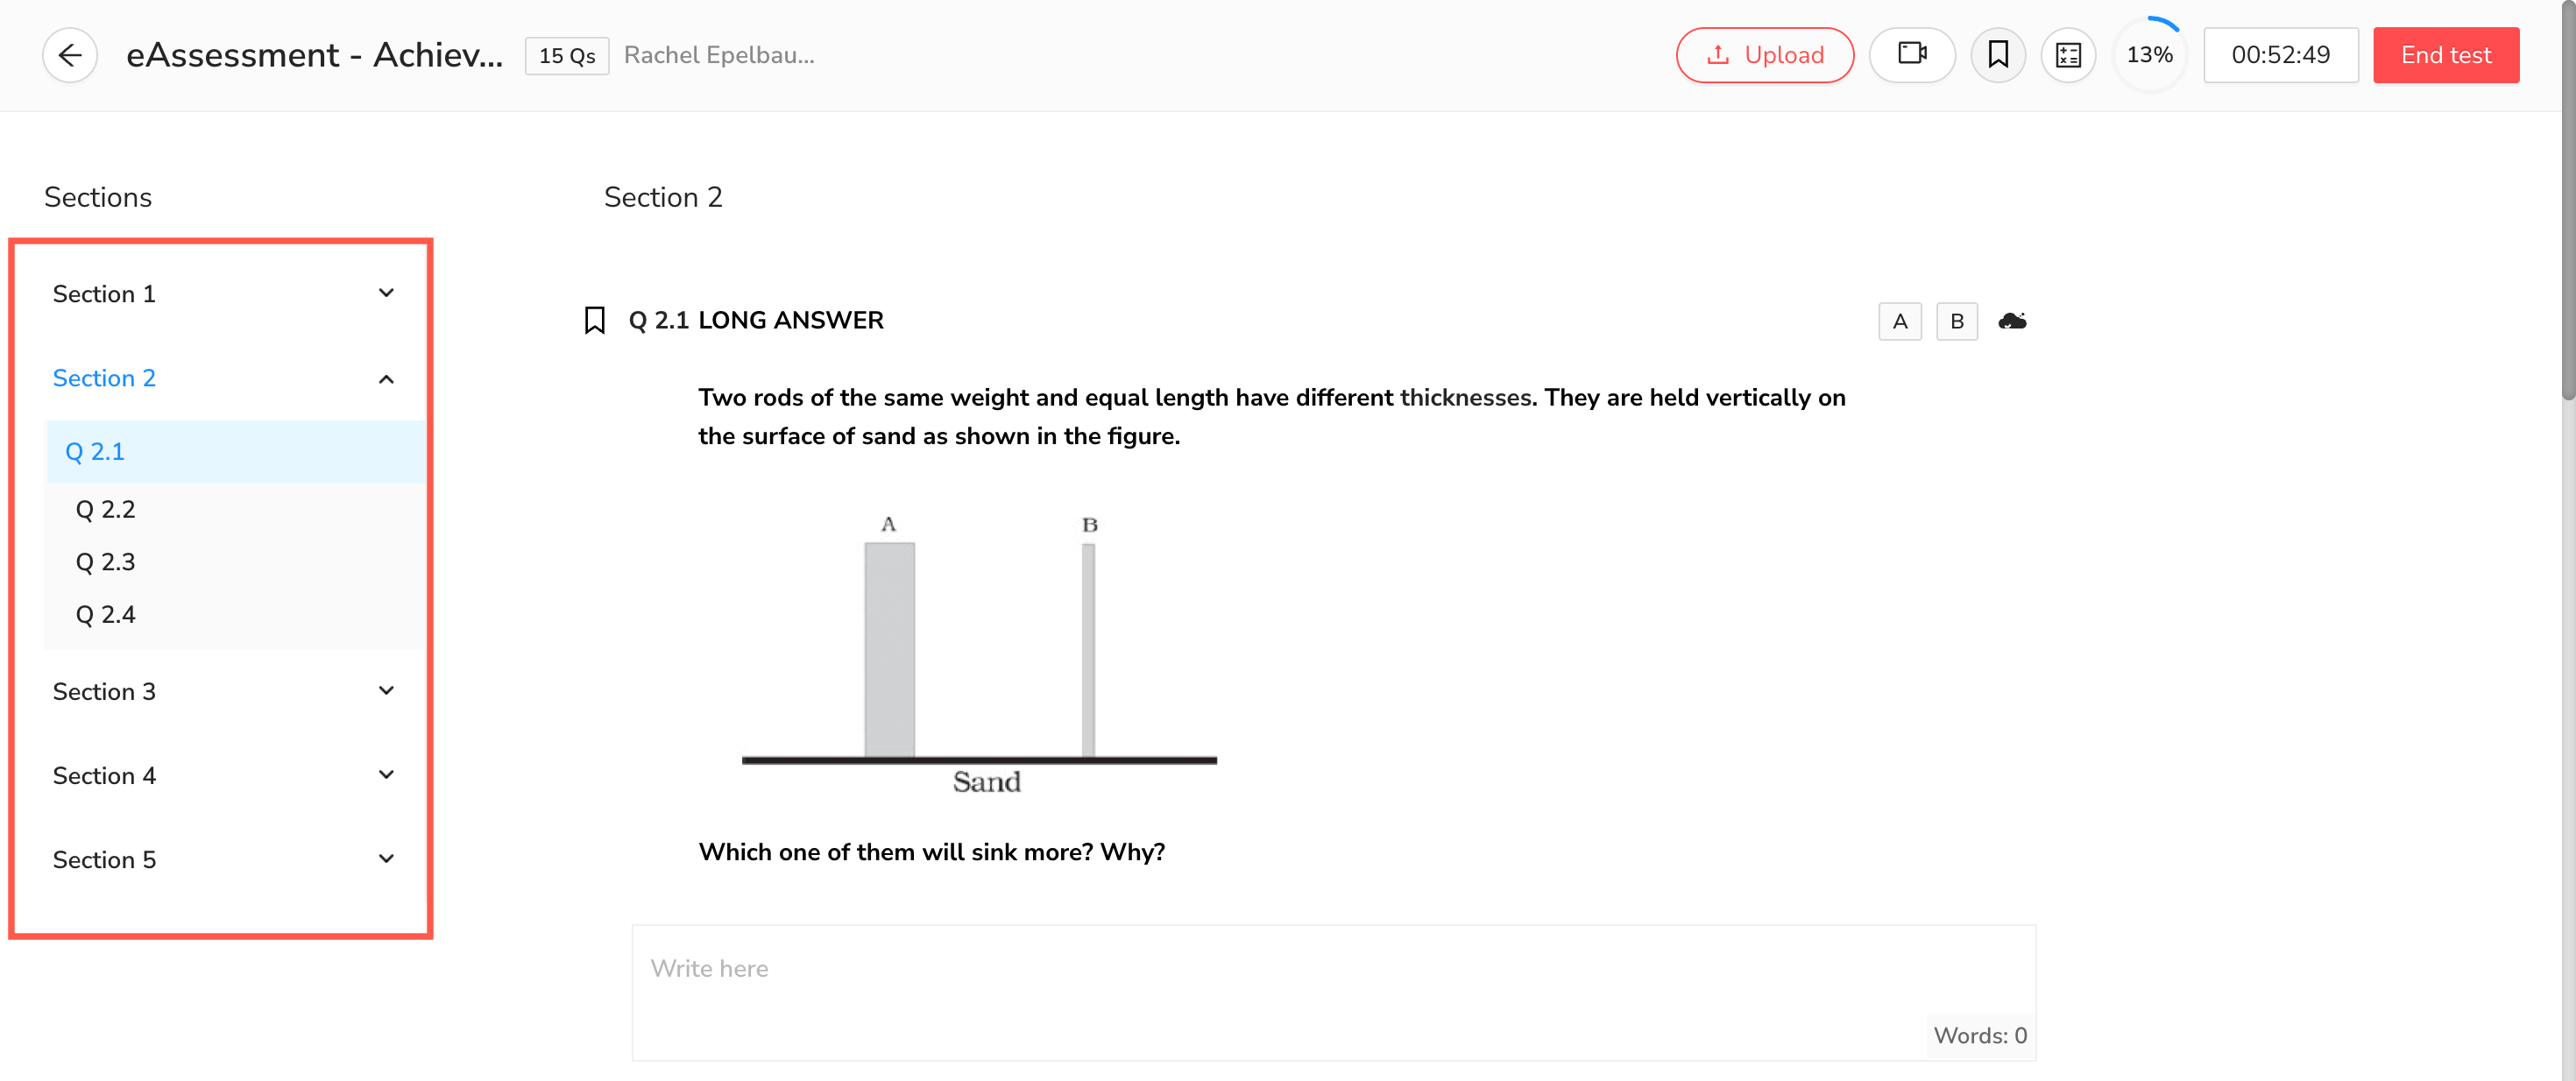Select the smaller font size A button
This screenshot has width=2576, height=1081.
click(1899, 321)
